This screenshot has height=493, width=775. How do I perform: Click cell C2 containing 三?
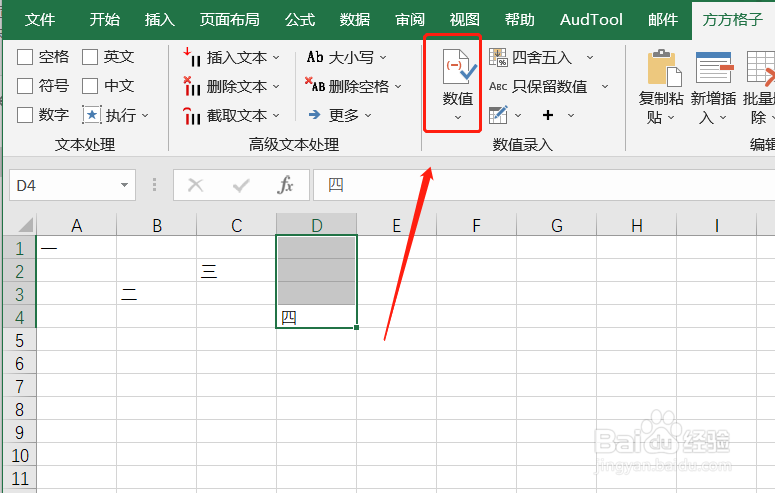coord(237,271)
